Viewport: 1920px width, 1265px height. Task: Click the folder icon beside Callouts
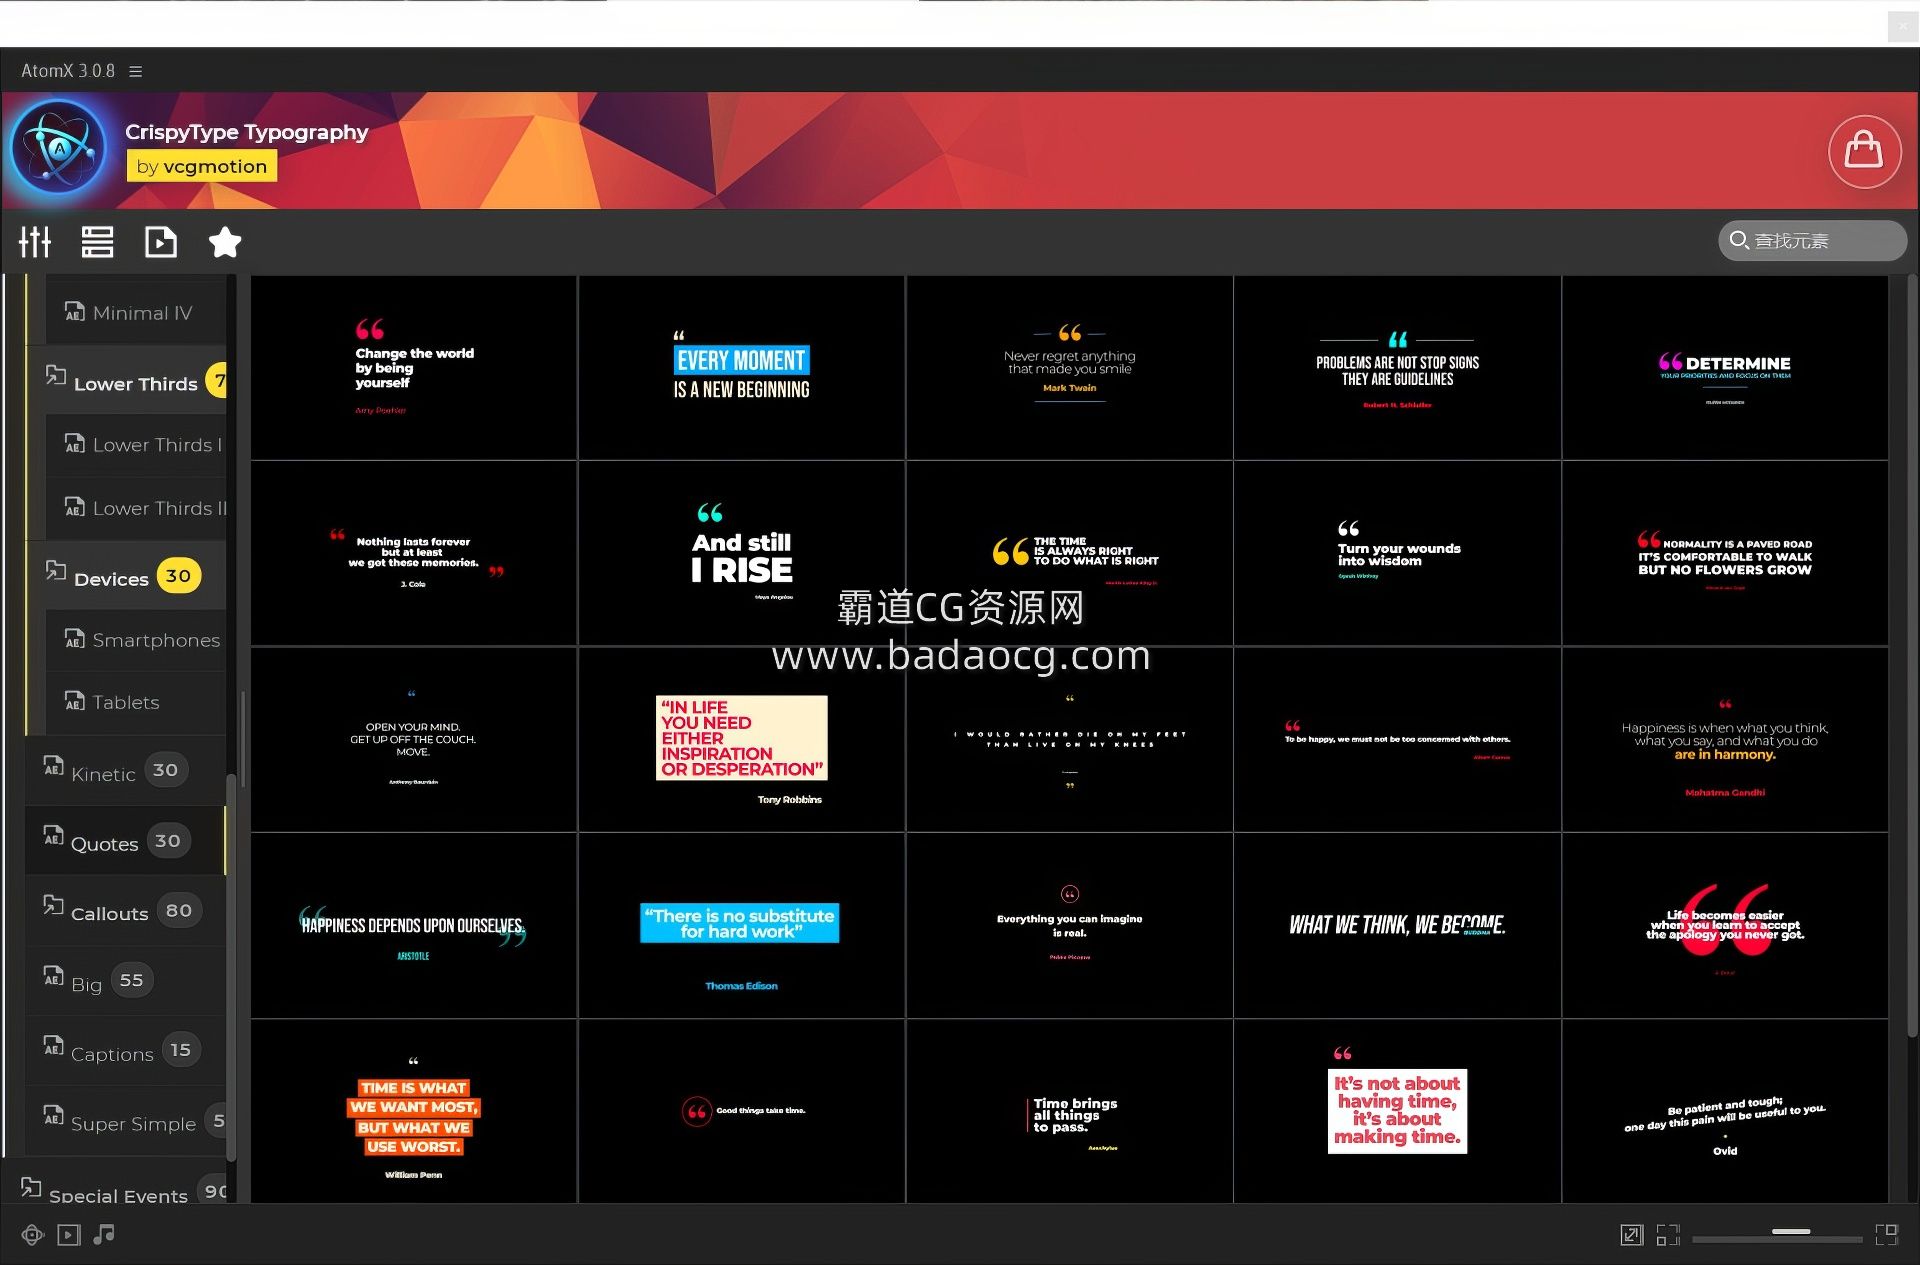tap(53, 905)
